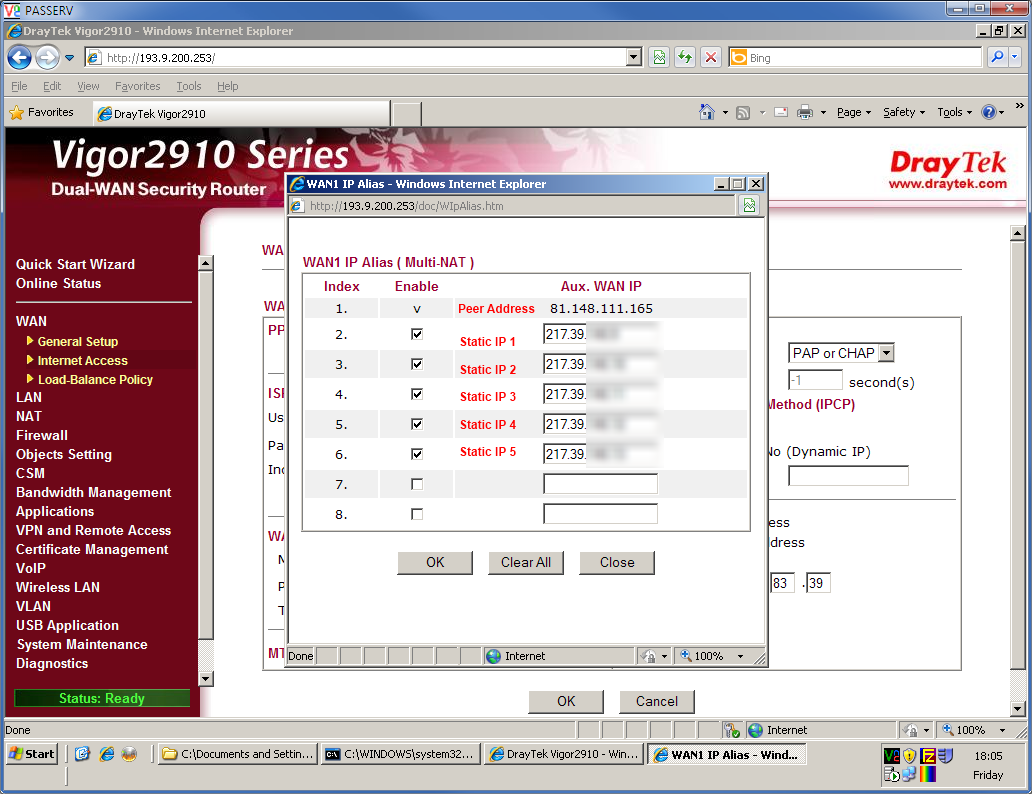
Task: Click the RSS feeds icon
Action: tap(743, 113)
